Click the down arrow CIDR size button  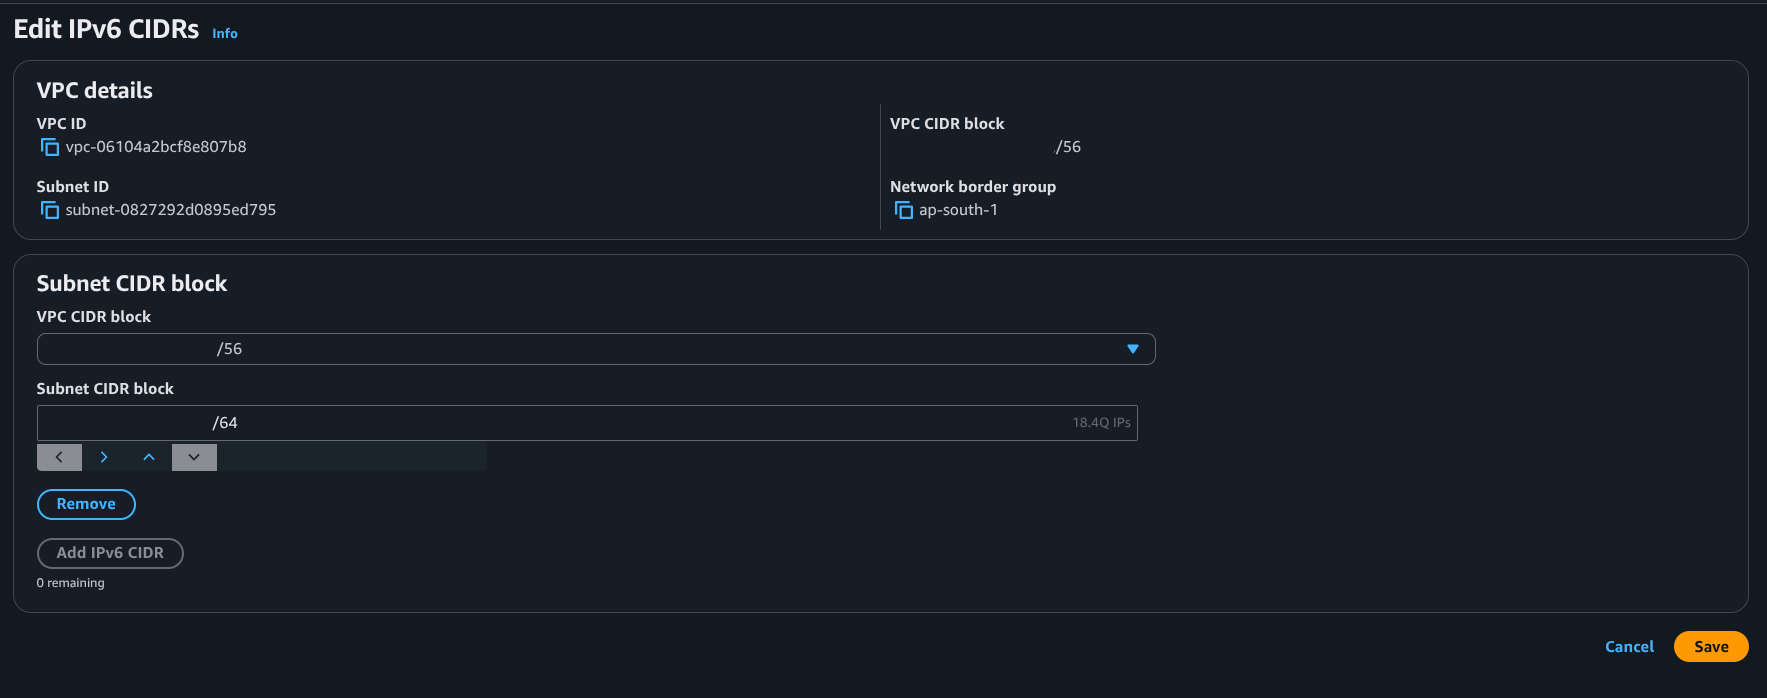point(194,457)
